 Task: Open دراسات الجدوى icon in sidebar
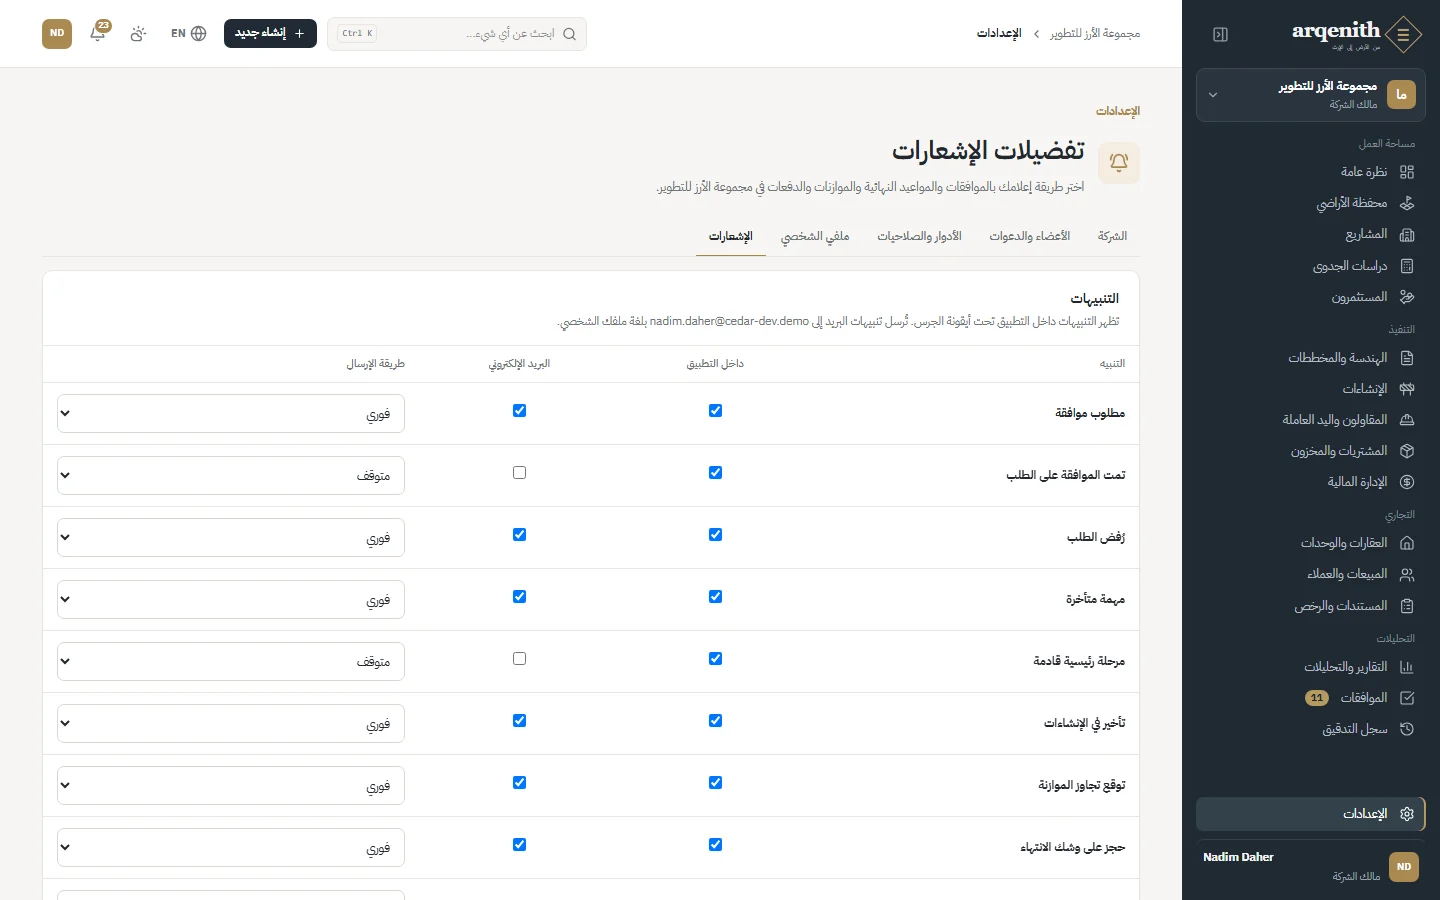[x=1407, y=266]
